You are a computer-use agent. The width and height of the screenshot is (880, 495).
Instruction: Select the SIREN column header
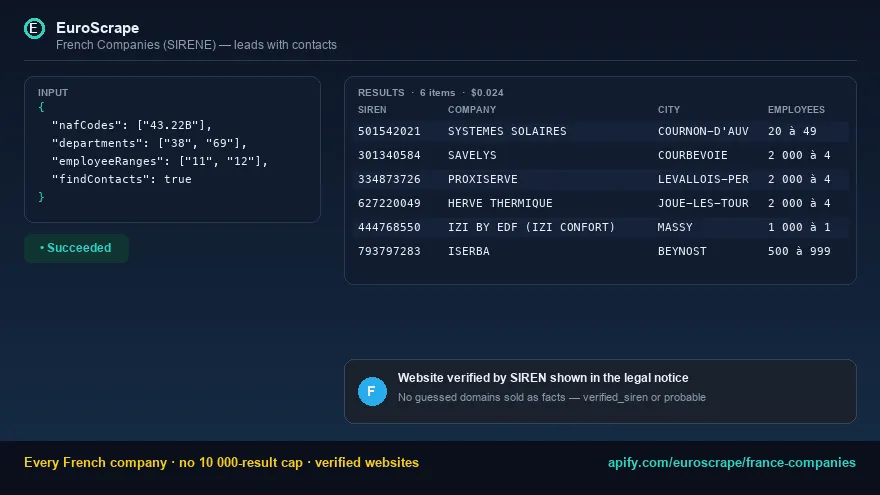(372, 109)
